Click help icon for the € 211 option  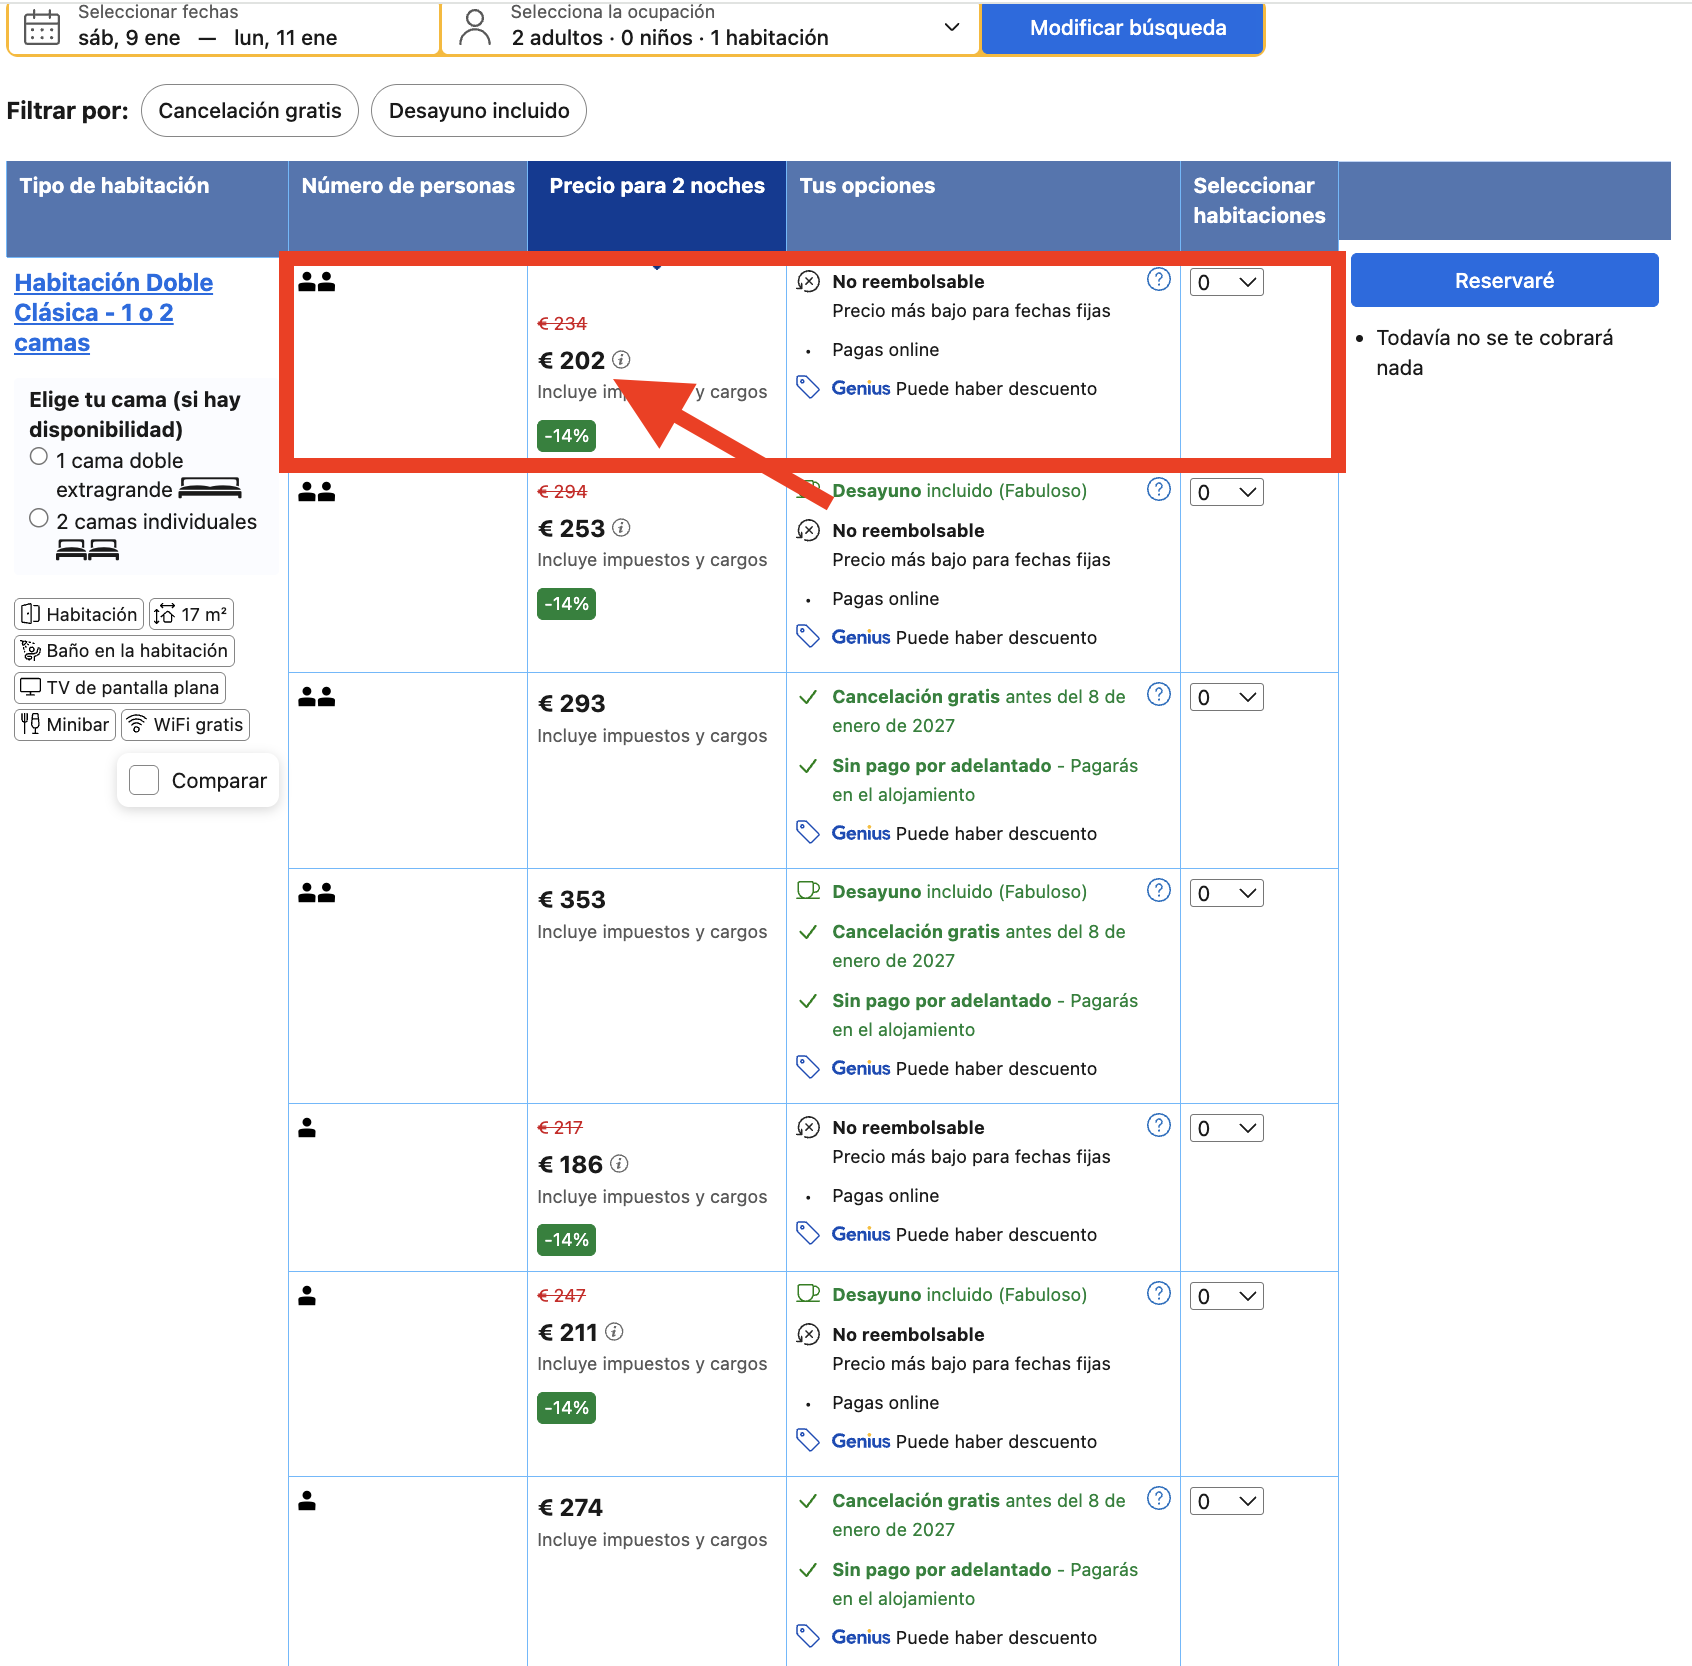coord(1159,1294)
